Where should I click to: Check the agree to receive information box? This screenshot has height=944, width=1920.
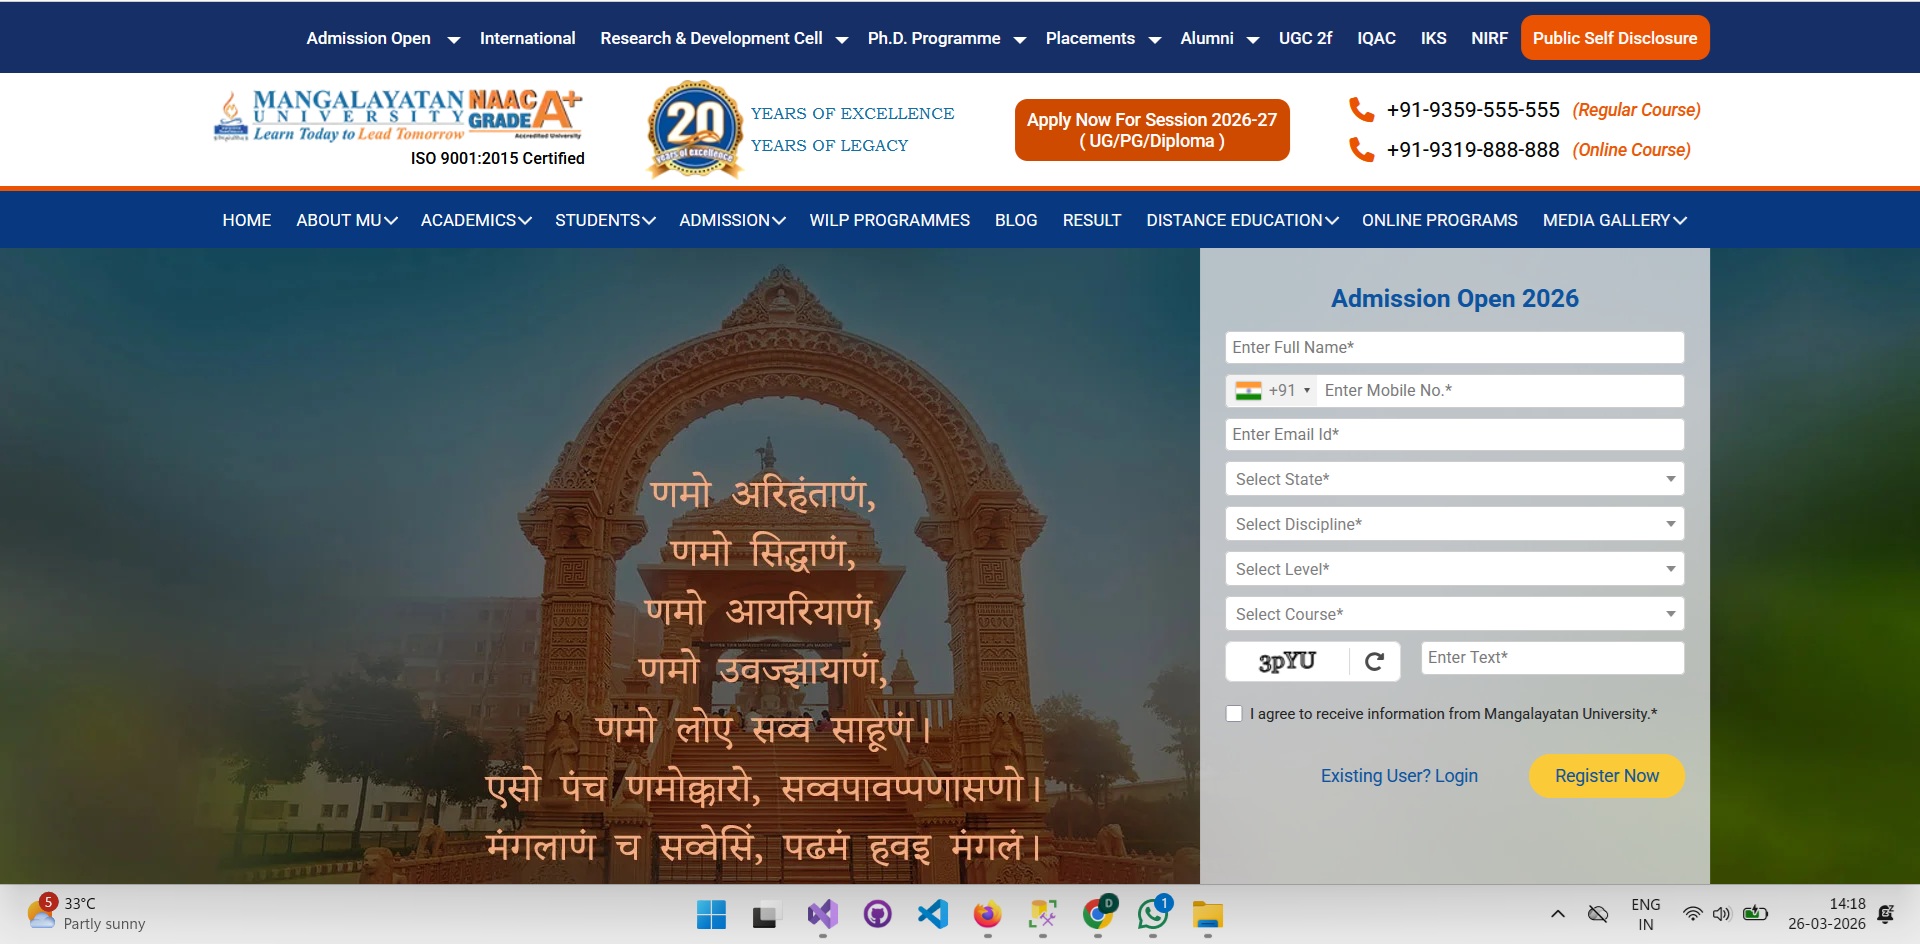1234,714
